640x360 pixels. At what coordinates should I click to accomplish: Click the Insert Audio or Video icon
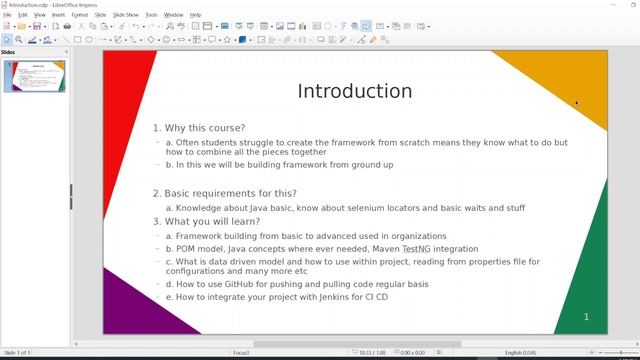point(291,26)
